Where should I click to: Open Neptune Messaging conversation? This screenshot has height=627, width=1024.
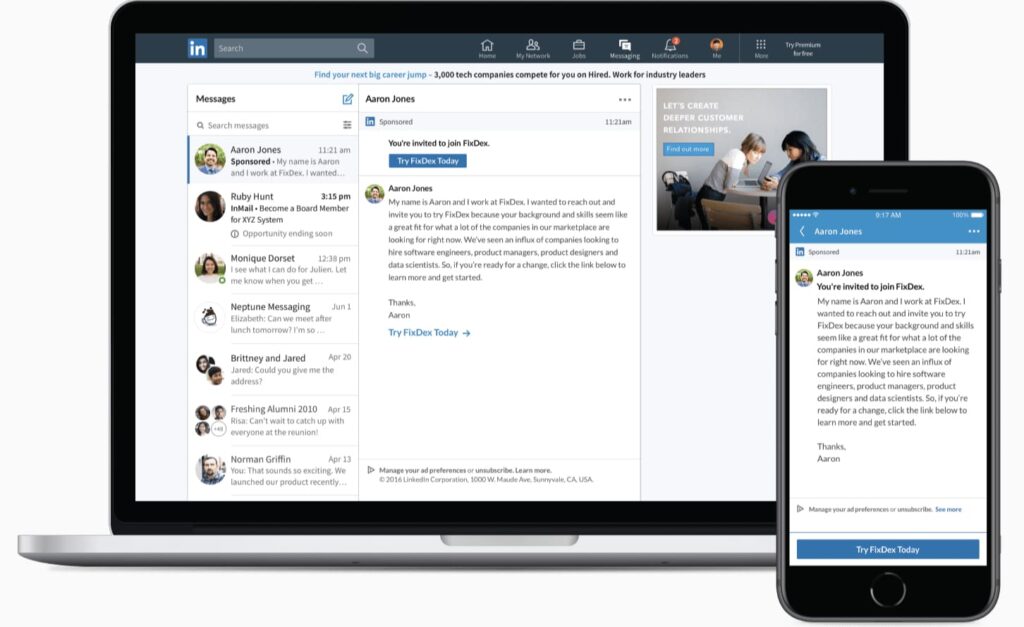pyautogui.click(x=273, y=317)
